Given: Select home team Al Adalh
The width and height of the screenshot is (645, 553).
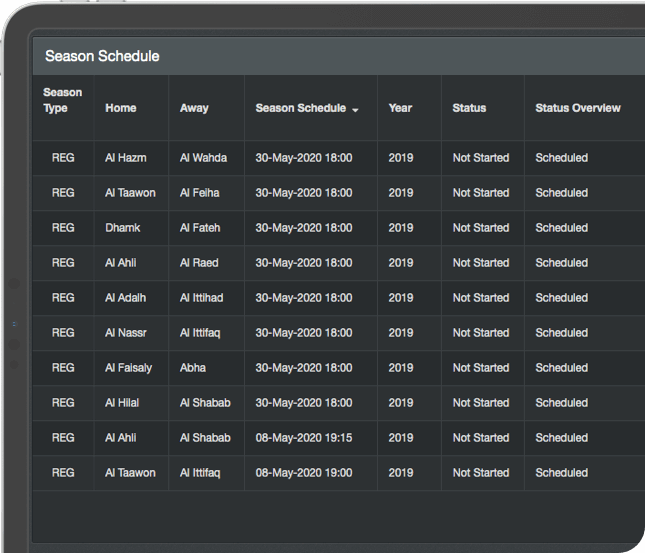Looking at the screenshot, I should point(125,297).
